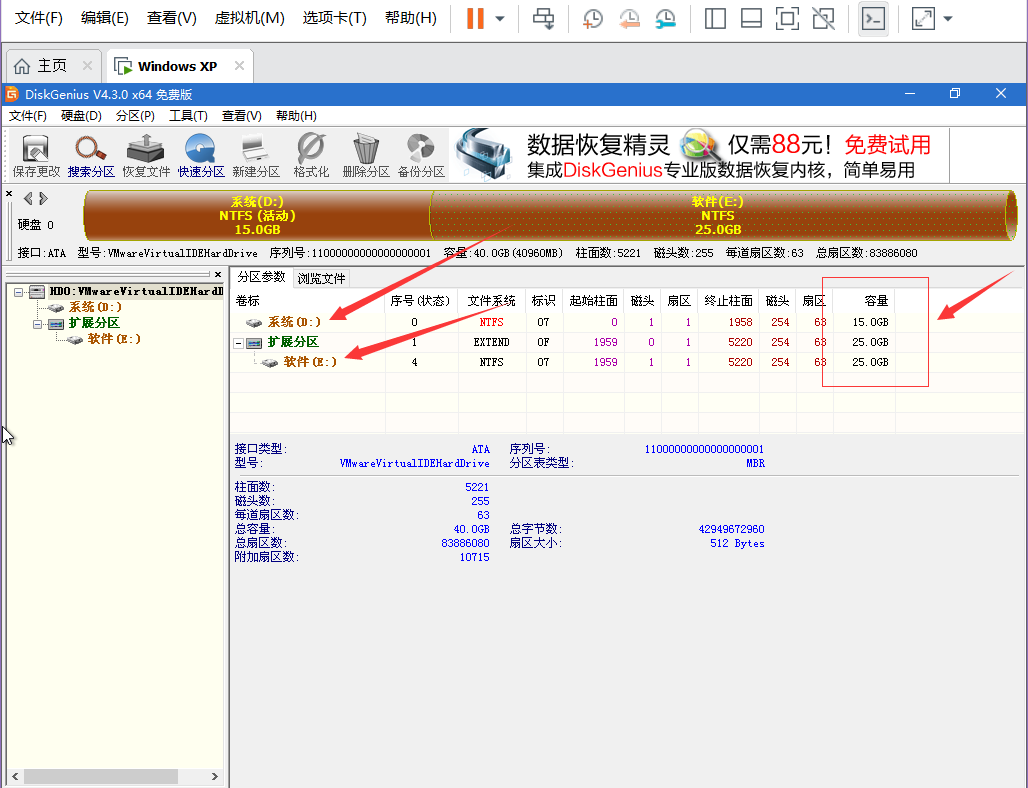This screenshot has height=788, width=1028.
Task: Click VMware stretch guest icon
Action: coord(923,18)
